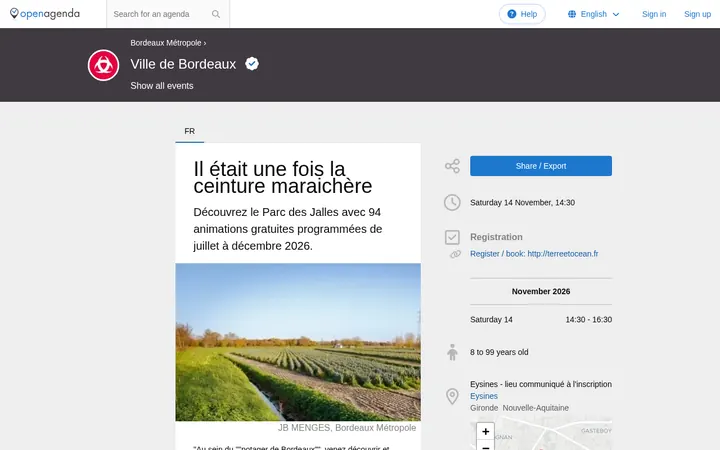Image resolution: width=720 pixels, height=450 pixels.
Task: Open the Register / book terreetocean.fr link
Action: point(534,254)
